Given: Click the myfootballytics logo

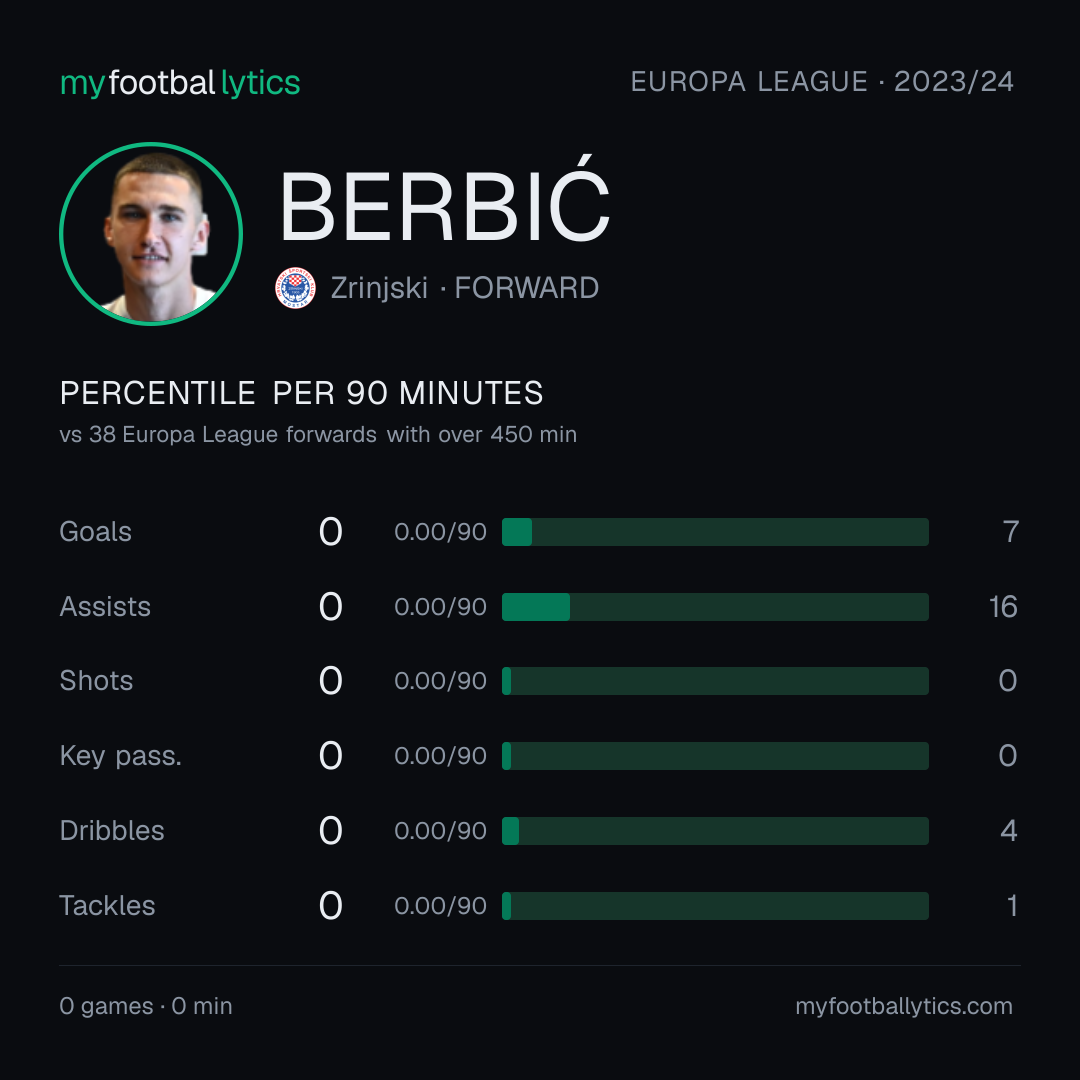Looking at the screenshot, I should coord(180,83).
